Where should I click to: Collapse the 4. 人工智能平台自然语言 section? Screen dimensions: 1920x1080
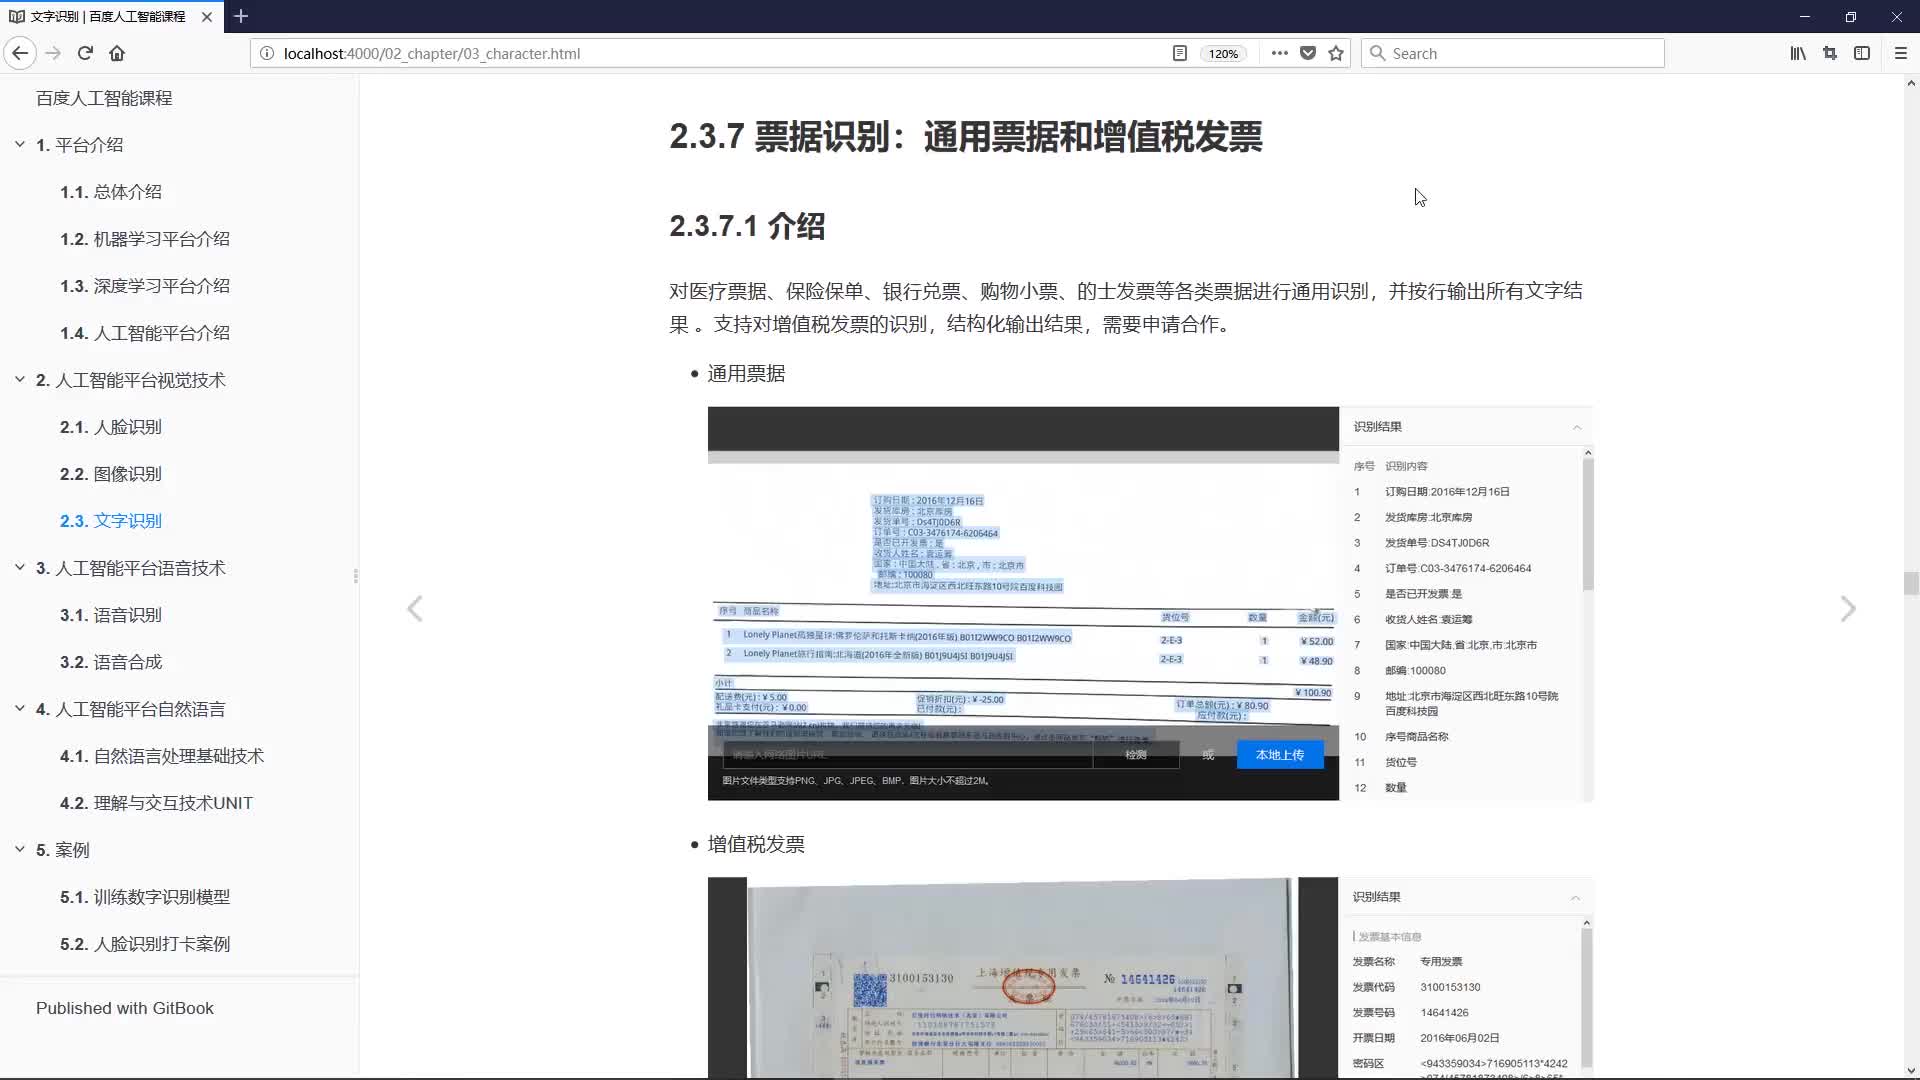coord(19,708)
